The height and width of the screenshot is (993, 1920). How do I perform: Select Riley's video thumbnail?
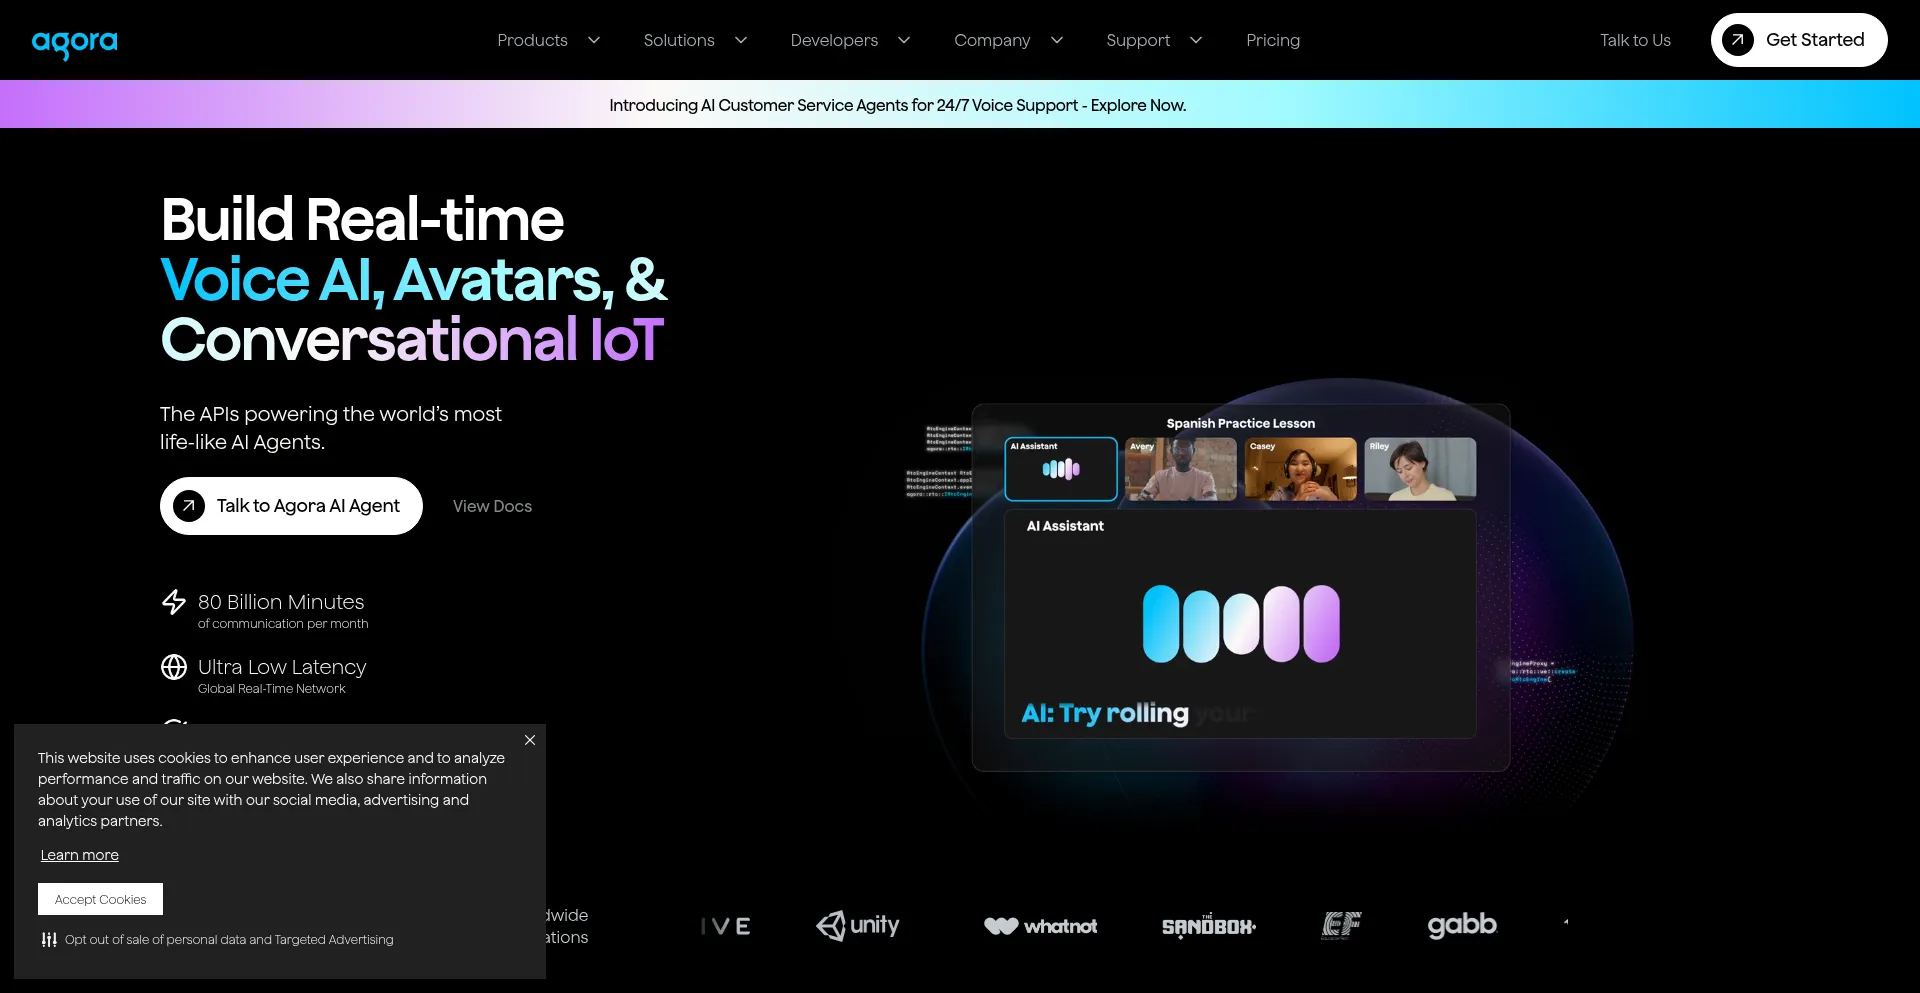[x=1420, y=469]
